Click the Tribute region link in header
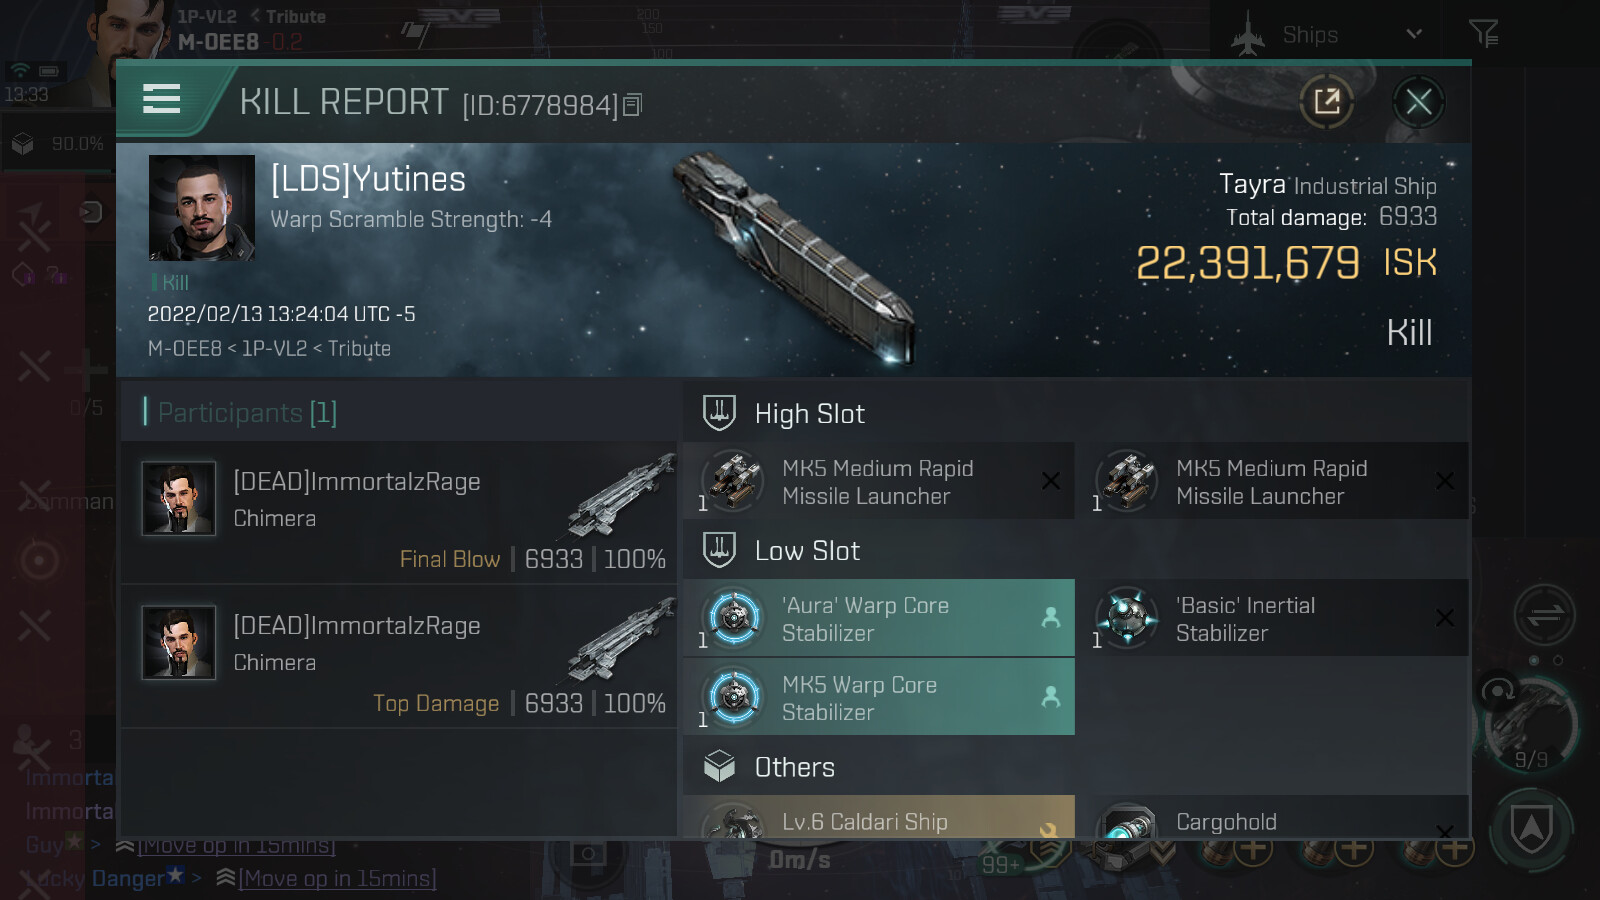 (x=296, y=16)
